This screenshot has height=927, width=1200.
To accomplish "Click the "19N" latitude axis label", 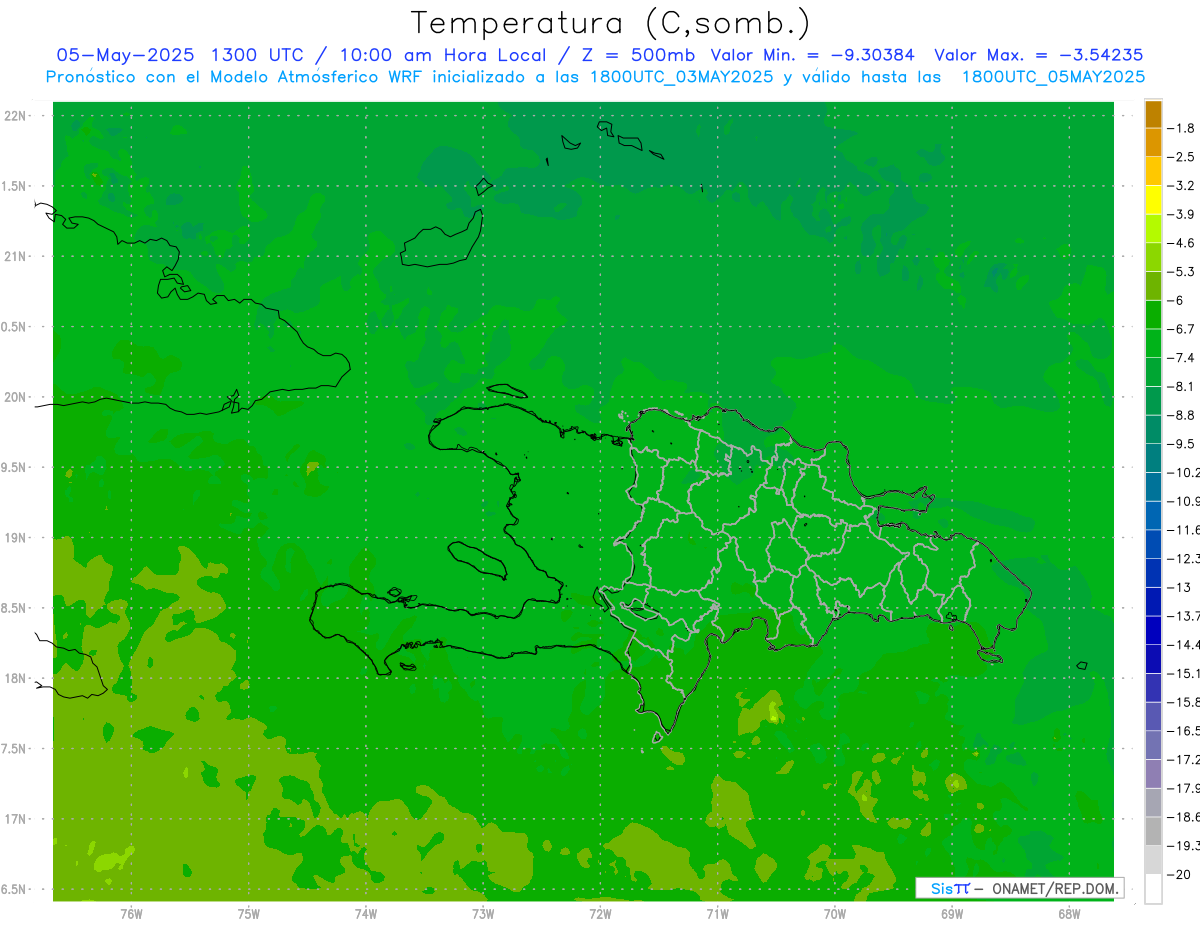I will coord(15,538).
